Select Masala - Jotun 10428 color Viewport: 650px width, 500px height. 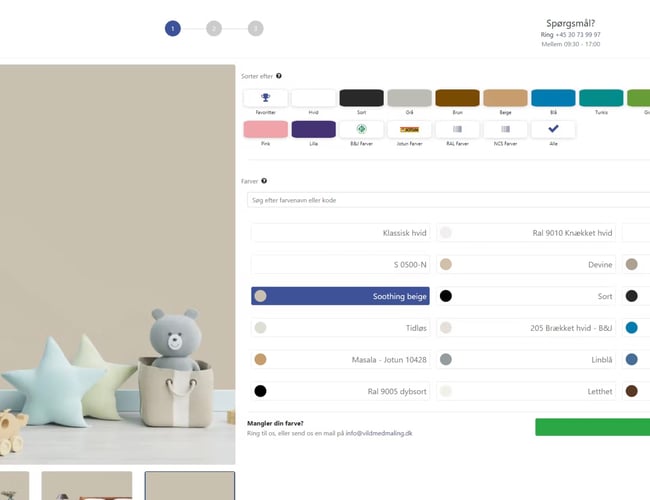coord(340,359)
